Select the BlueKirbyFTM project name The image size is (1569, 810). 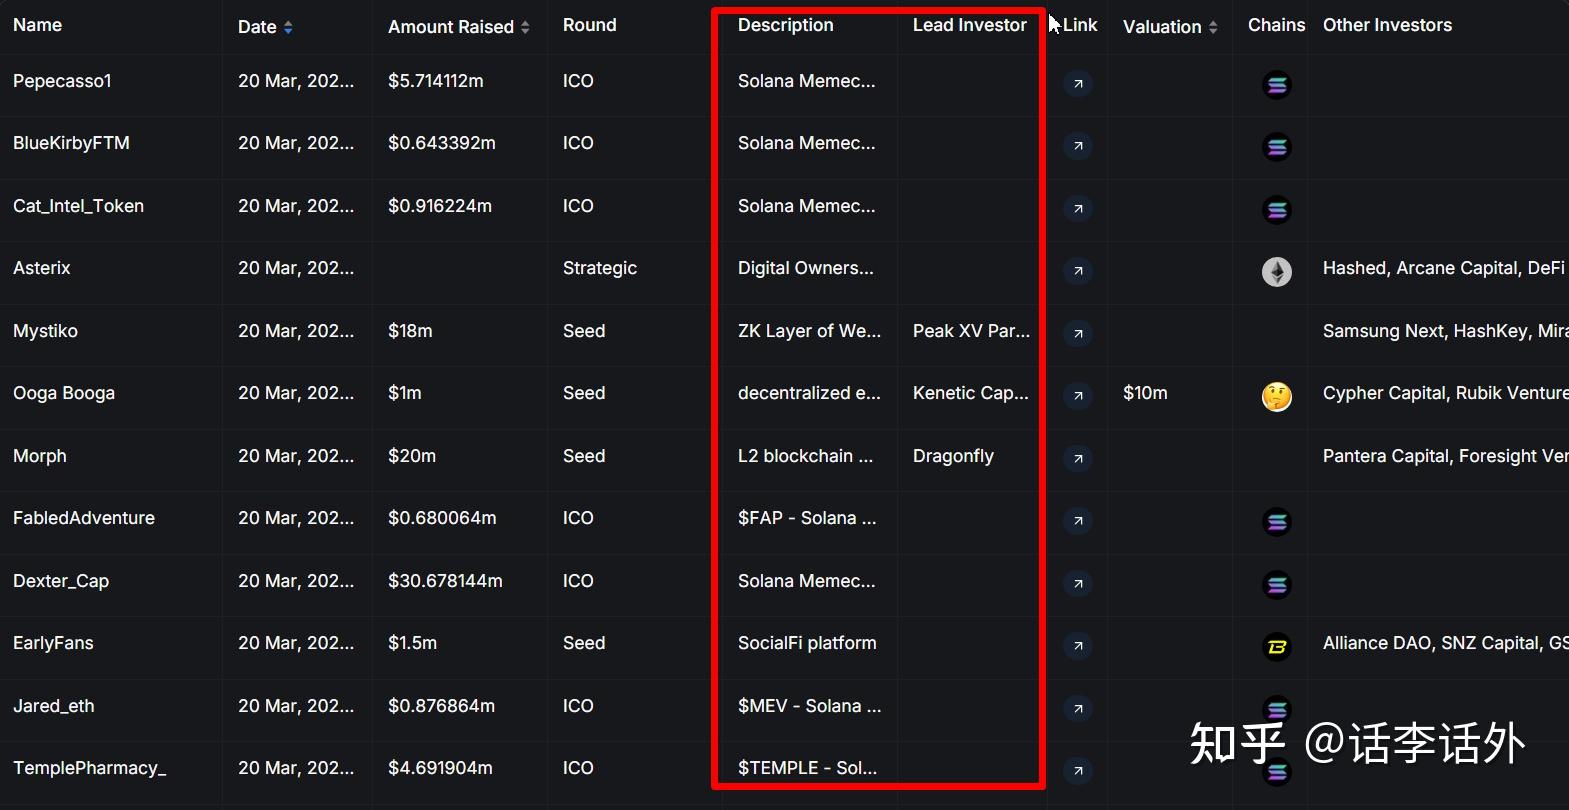tap(71, 143)
